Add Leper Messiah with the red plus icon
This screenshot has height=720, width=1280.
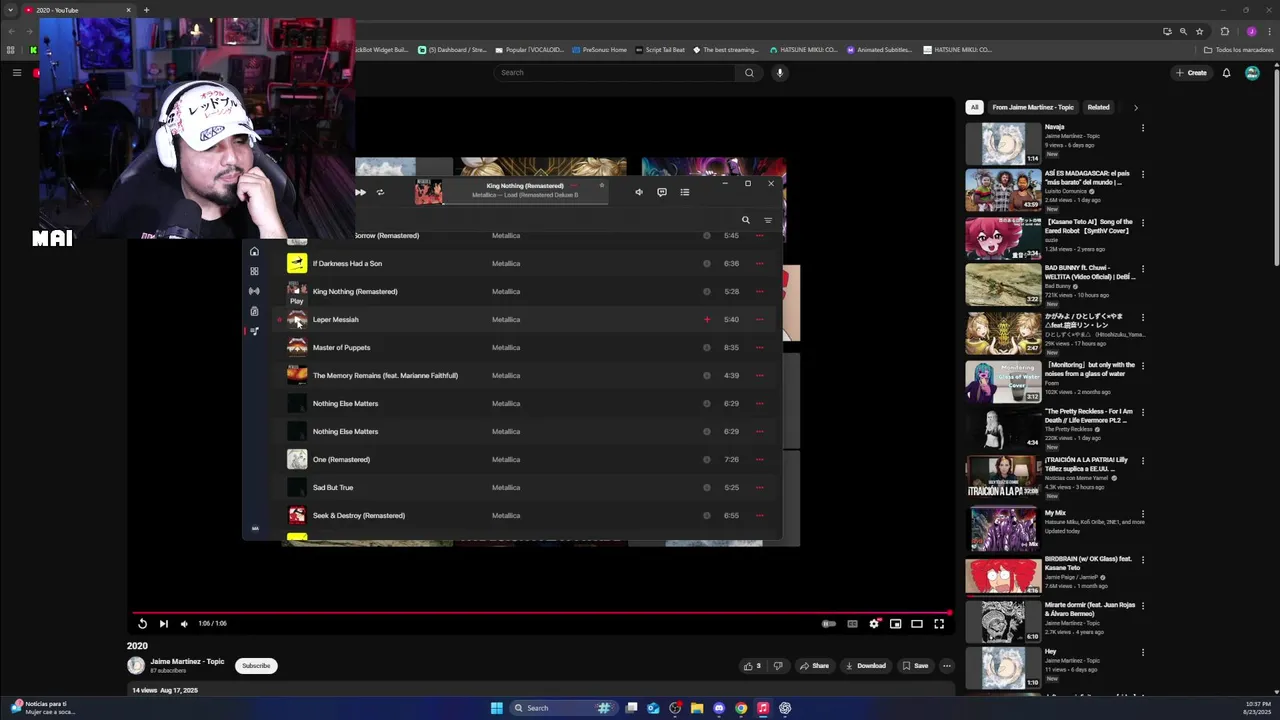707,319
